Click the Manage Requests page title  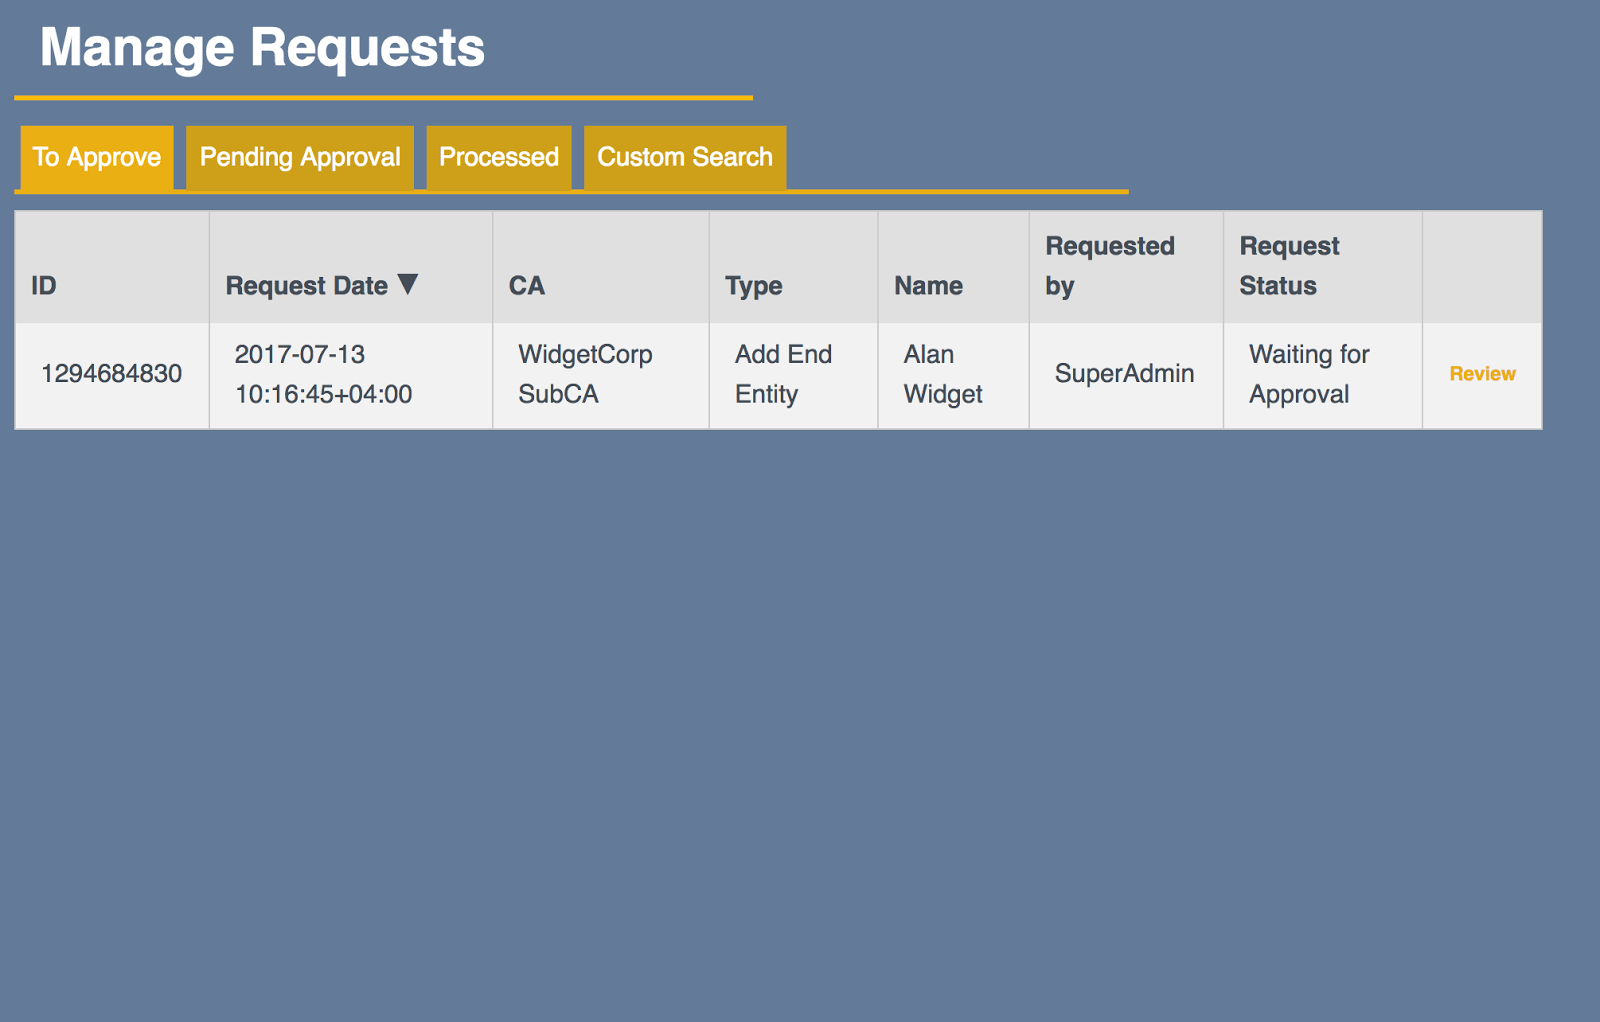click(x=263, y=46)
